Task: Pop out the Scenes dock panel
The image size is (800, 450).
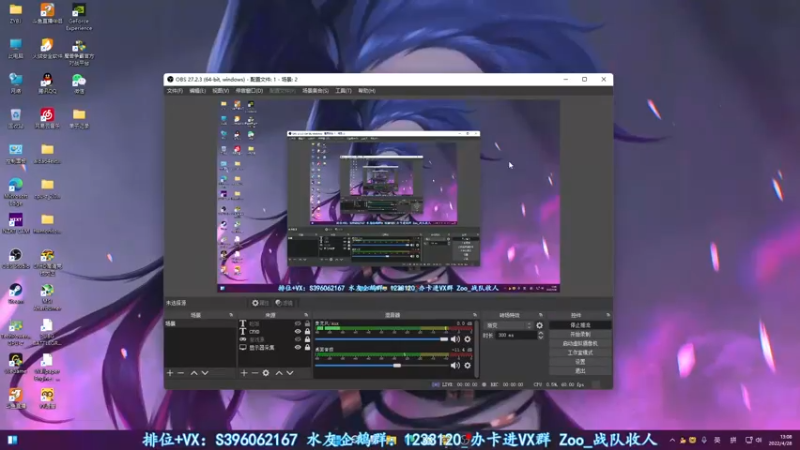Action: click(x=231, y=315)
